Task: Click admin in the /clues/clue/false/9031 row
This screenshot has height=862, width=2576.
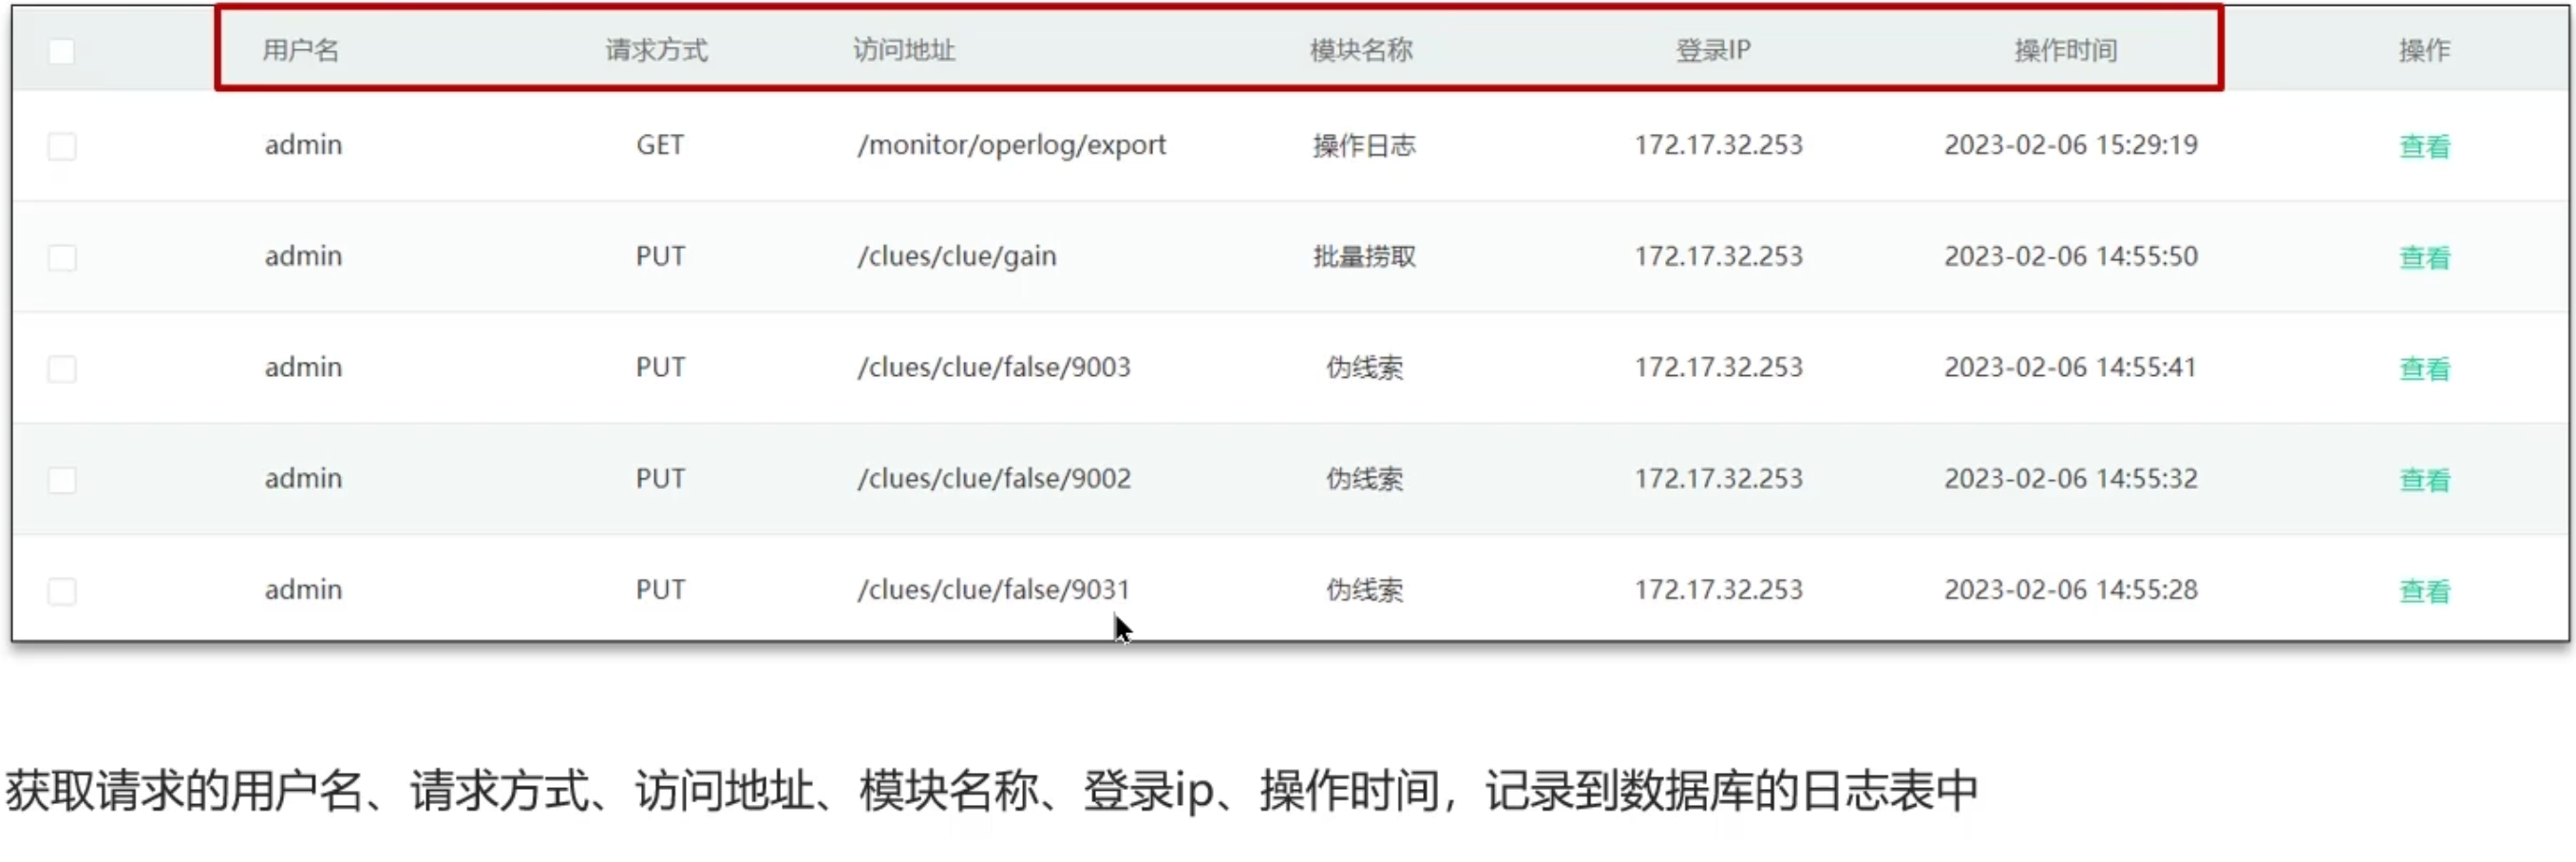Action: (303, 589)
